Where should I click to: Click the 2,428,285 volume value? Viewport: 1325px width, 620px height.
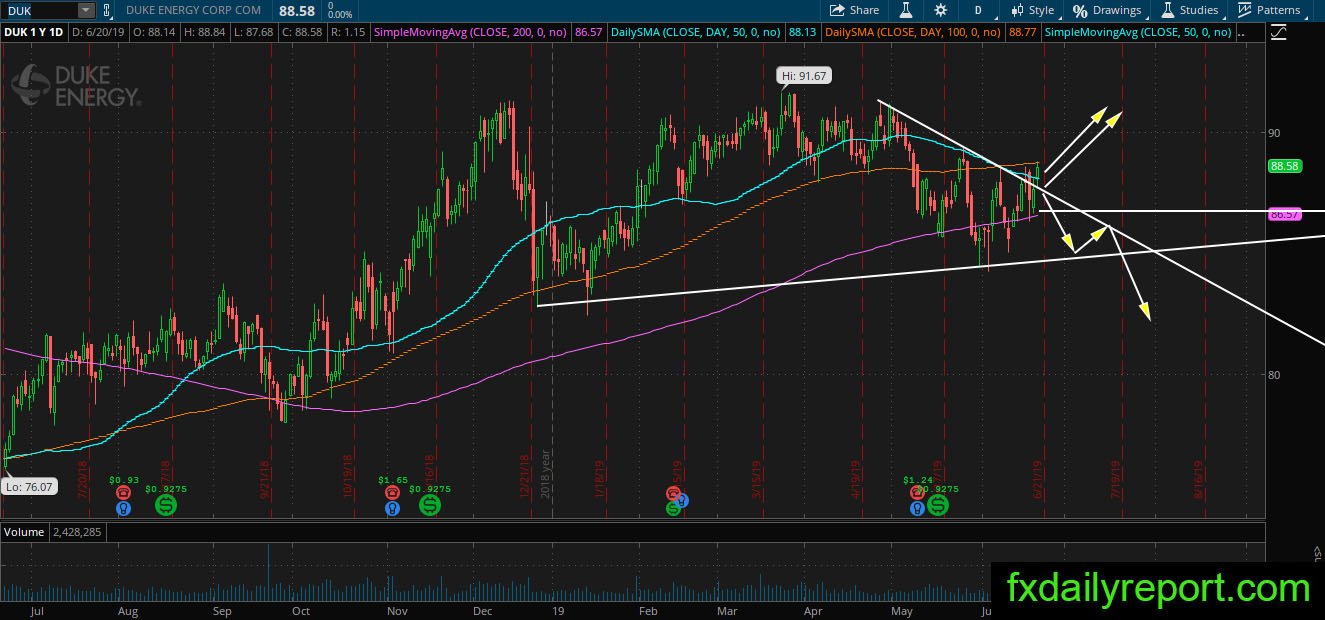click(x=76, y=532)
